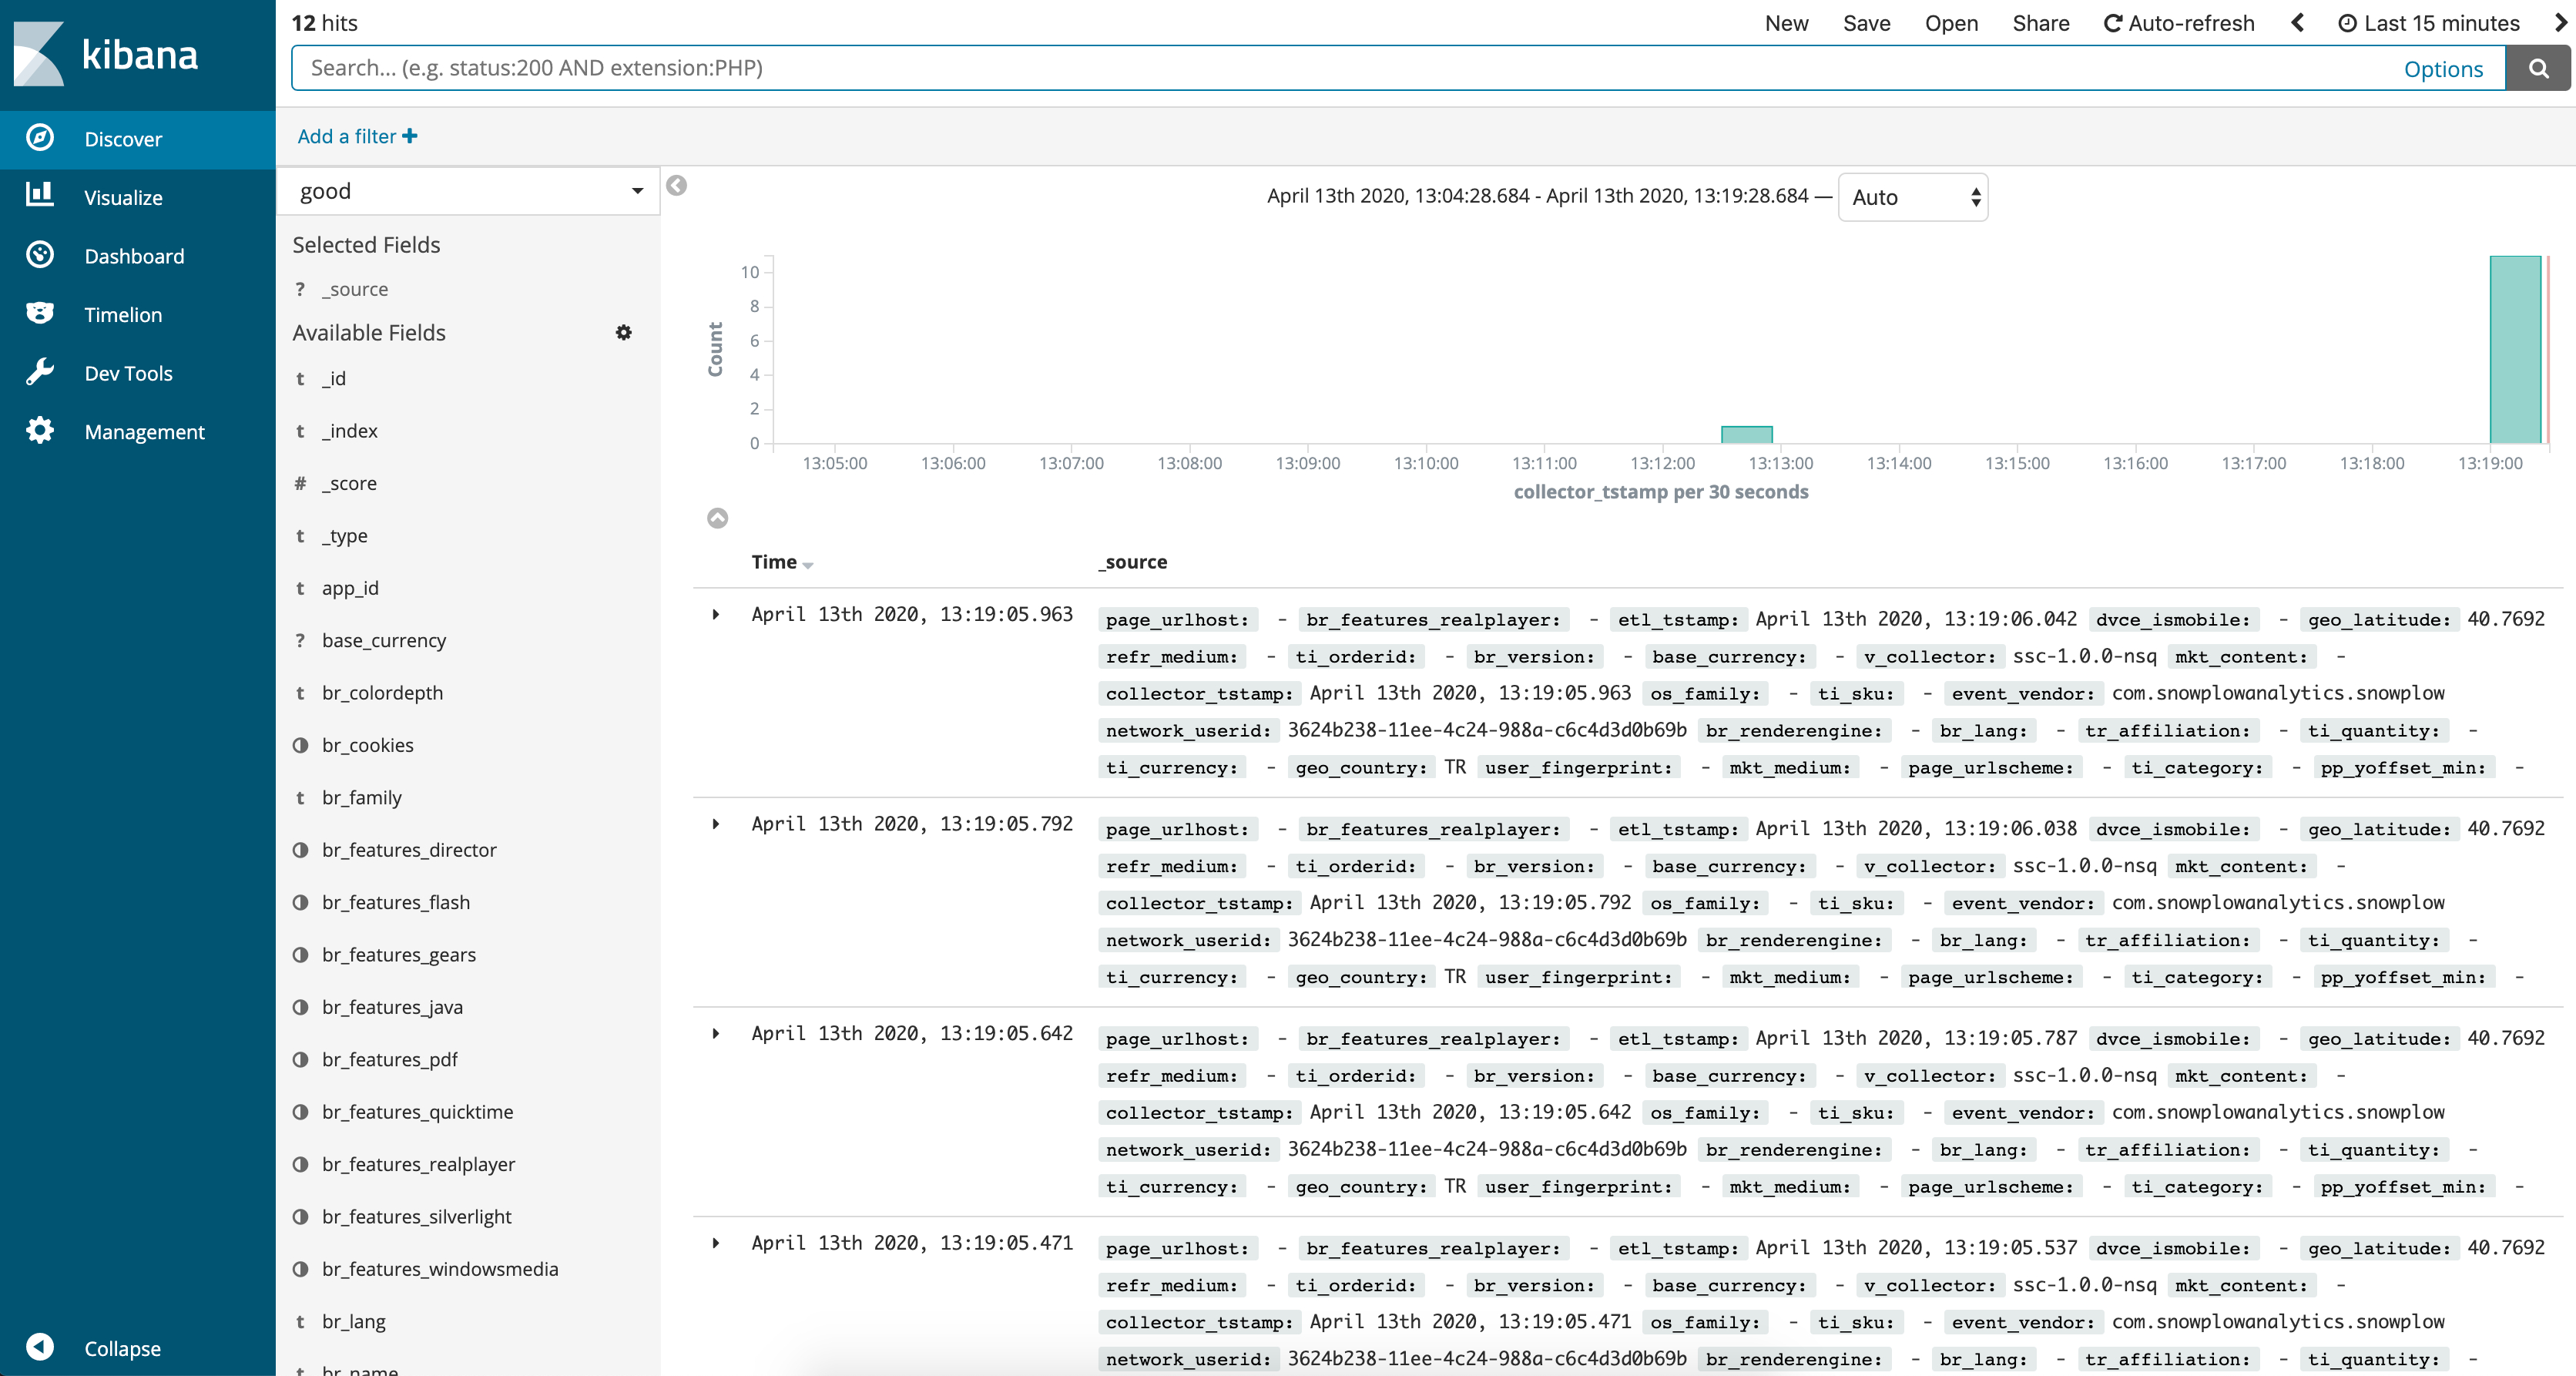This screenshot has width=2576, height=1376.
Task: Open the Auto interval dropdown
Action: click(1912, 197)
